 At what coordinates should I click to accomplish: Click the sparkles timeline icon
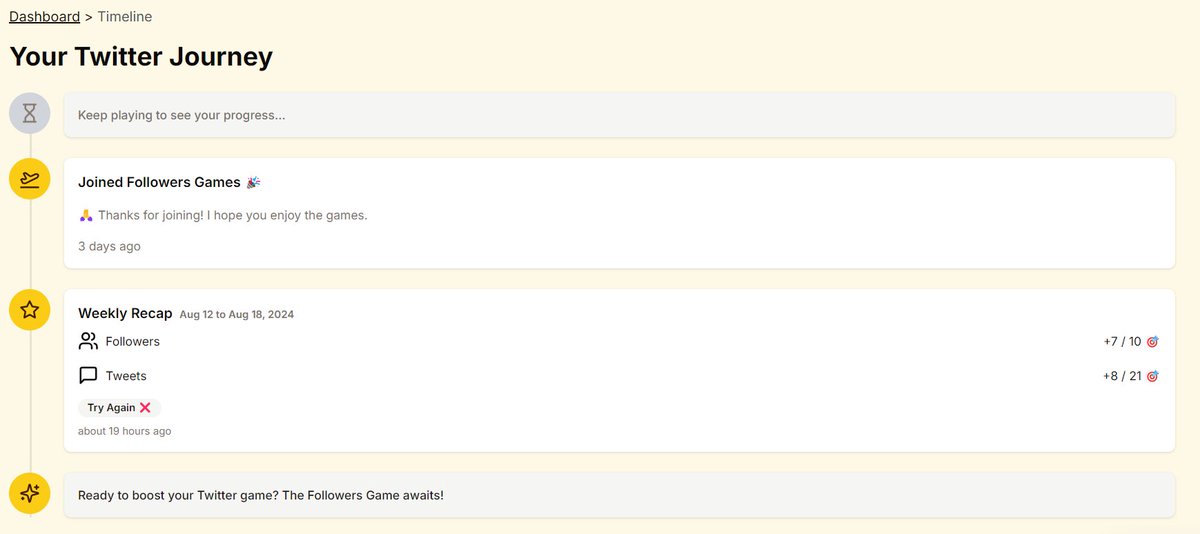(30, 493)
